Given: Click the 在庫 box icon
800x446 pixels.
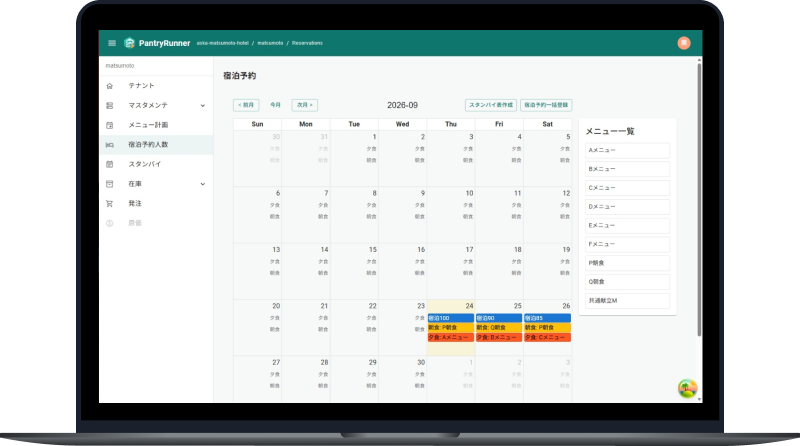Looking at the screenshot, I should (109, 184).
